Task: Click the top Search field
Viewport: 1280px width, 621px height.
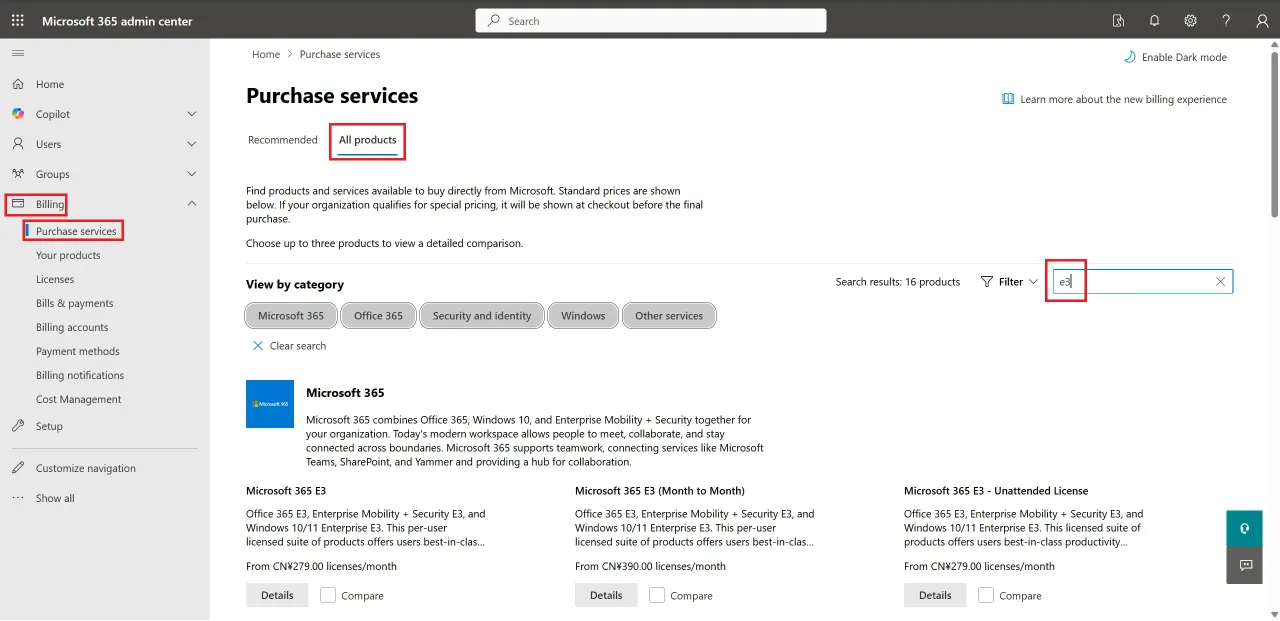Action: [x=651, y=21]
